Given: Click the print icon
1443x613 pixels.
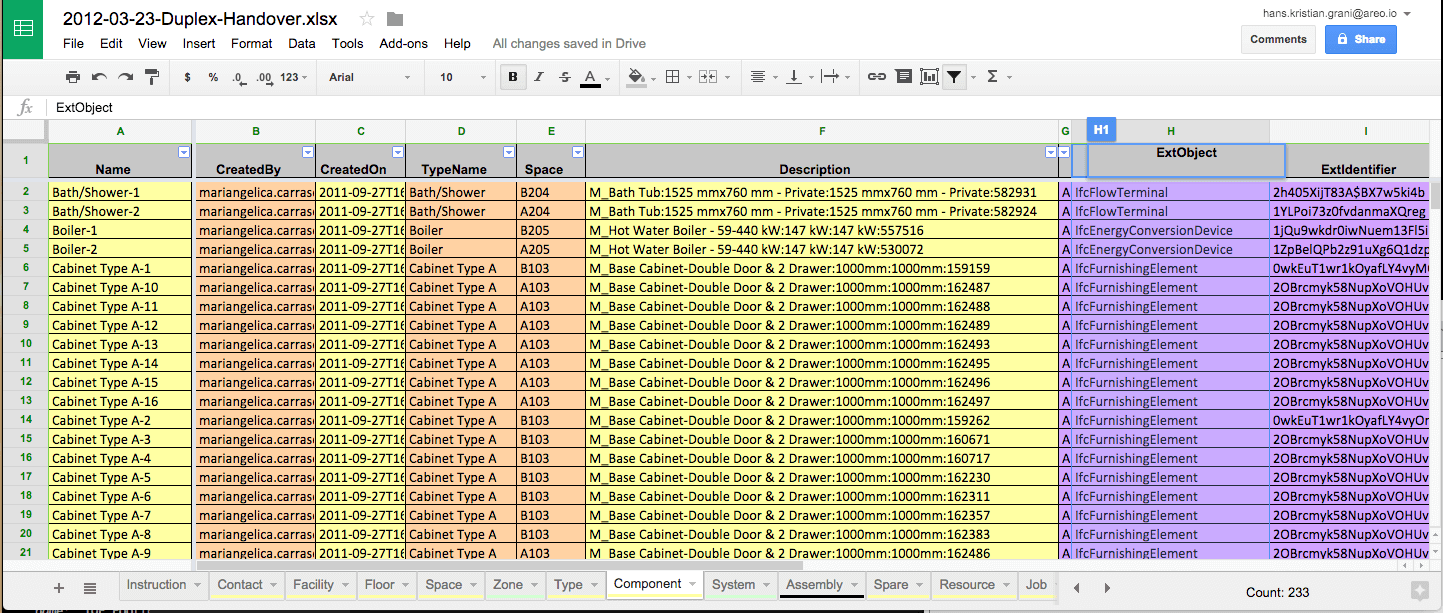Looking at the screenshot, I should [72, 77].
